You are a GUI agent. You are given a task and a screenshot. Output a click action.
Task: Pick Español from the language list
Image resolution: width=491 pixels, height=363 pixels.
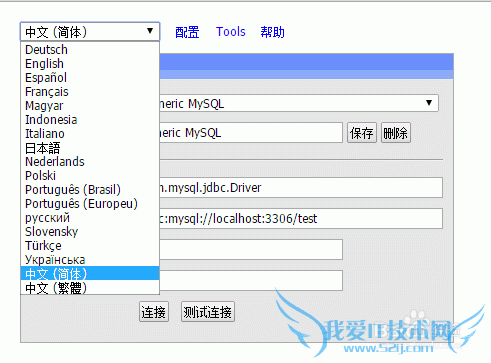(90, 77)
